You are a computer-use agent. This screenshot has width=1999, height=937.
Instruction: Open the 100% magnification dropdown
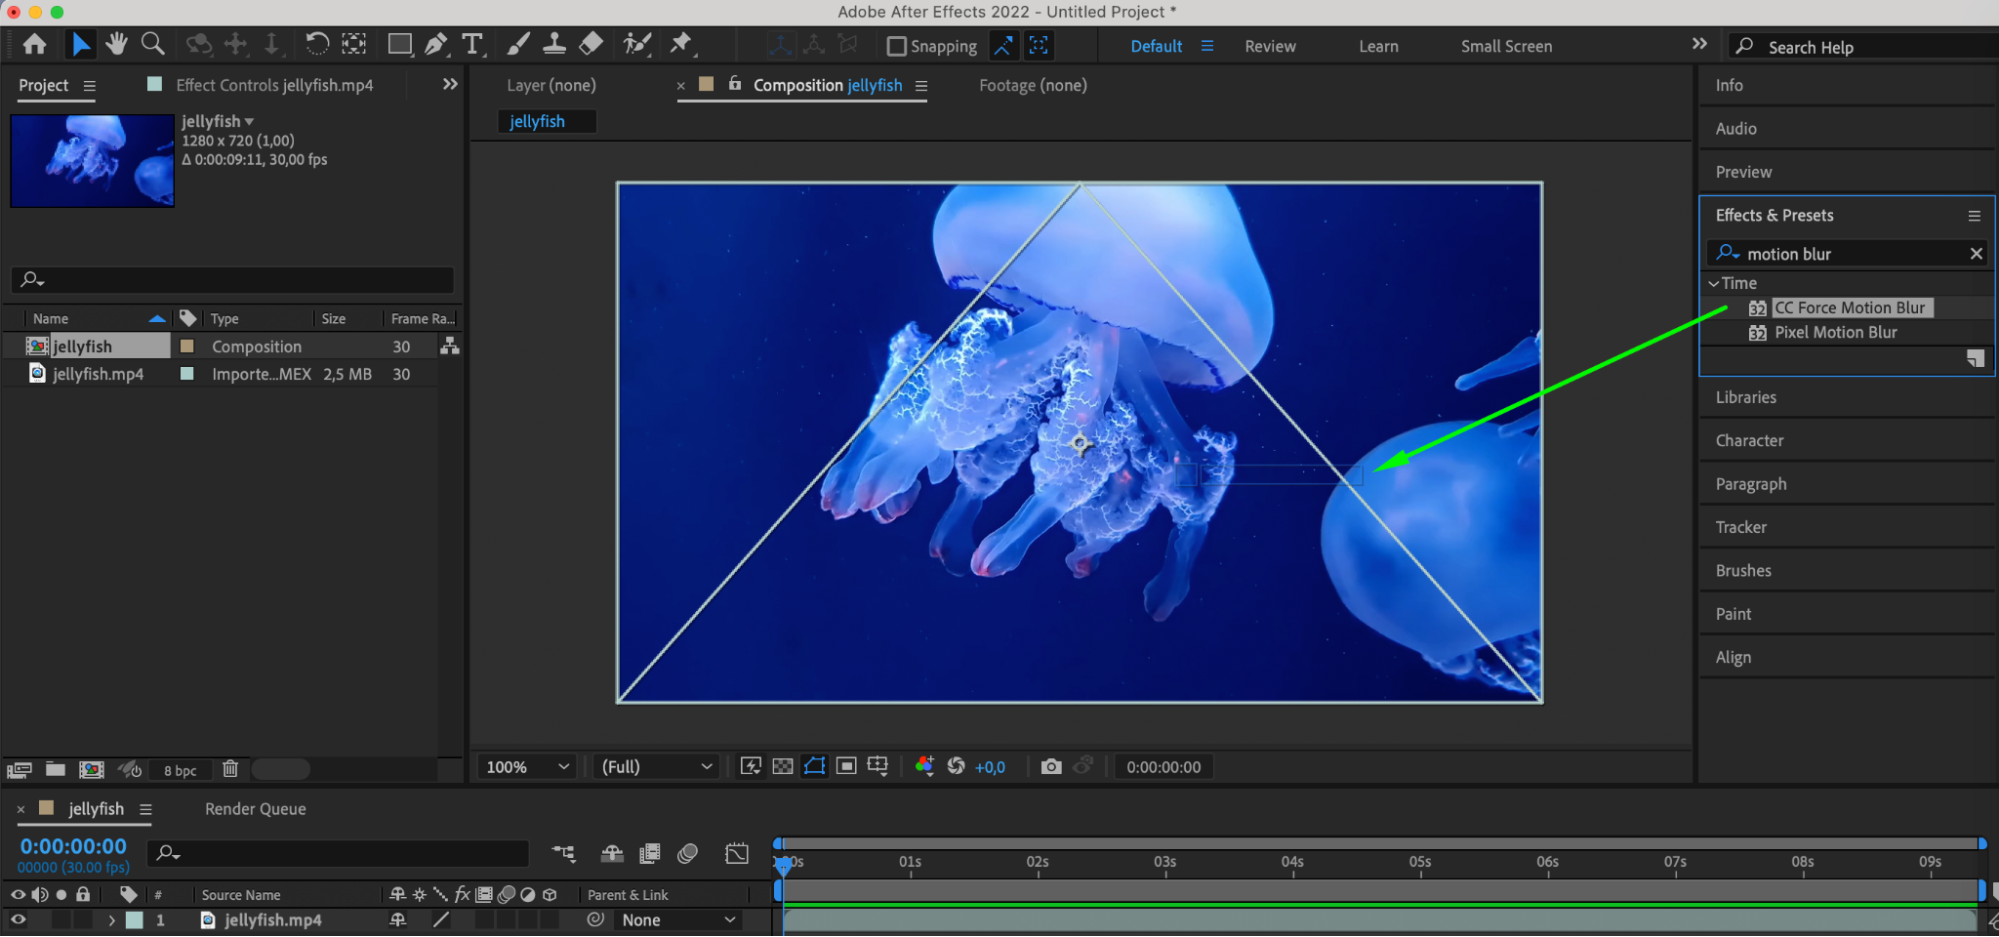[527, 767]
